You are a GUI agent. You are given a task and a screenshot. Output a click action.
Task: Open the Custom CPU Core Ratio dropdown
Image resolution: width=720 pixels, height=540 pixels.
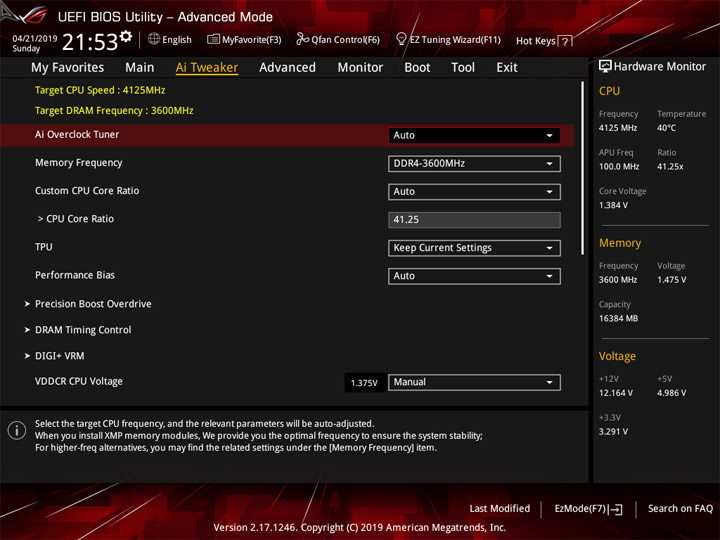coord(474,191)
